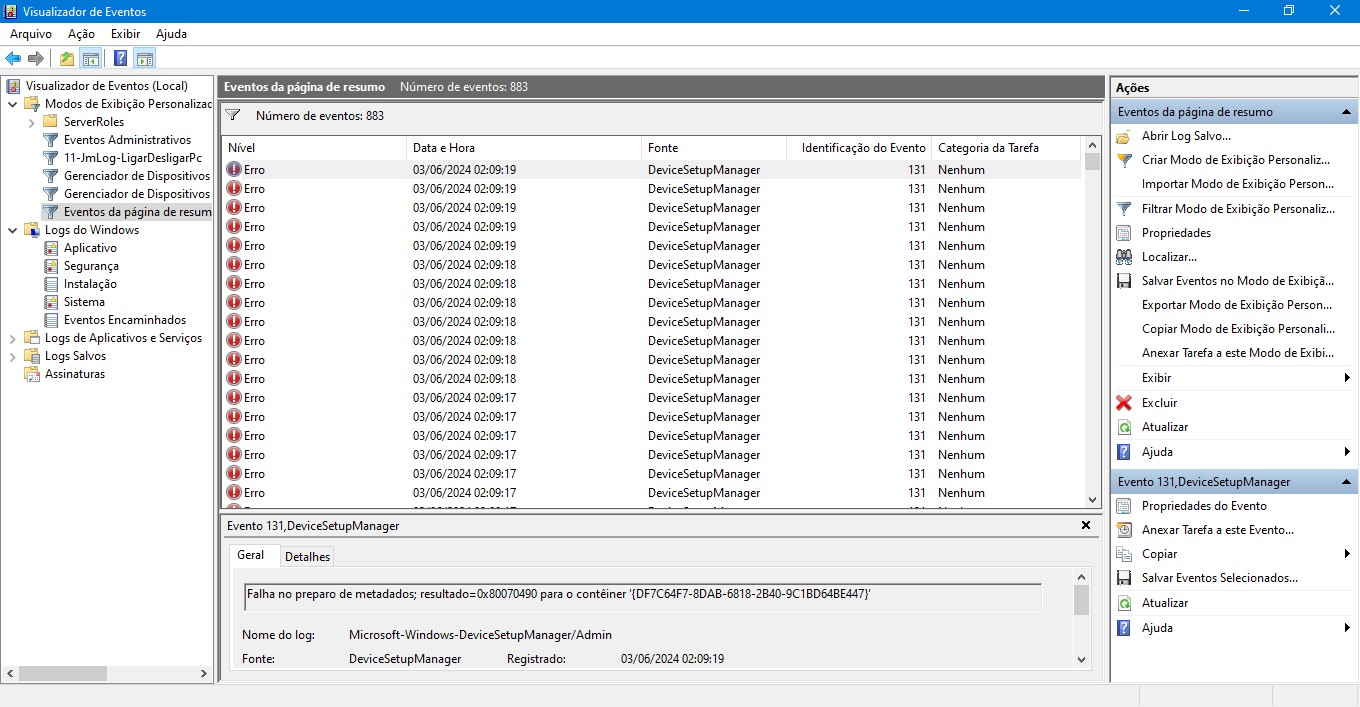Switch to the Geral tab

pyautogui.click(x=251, y=555)
